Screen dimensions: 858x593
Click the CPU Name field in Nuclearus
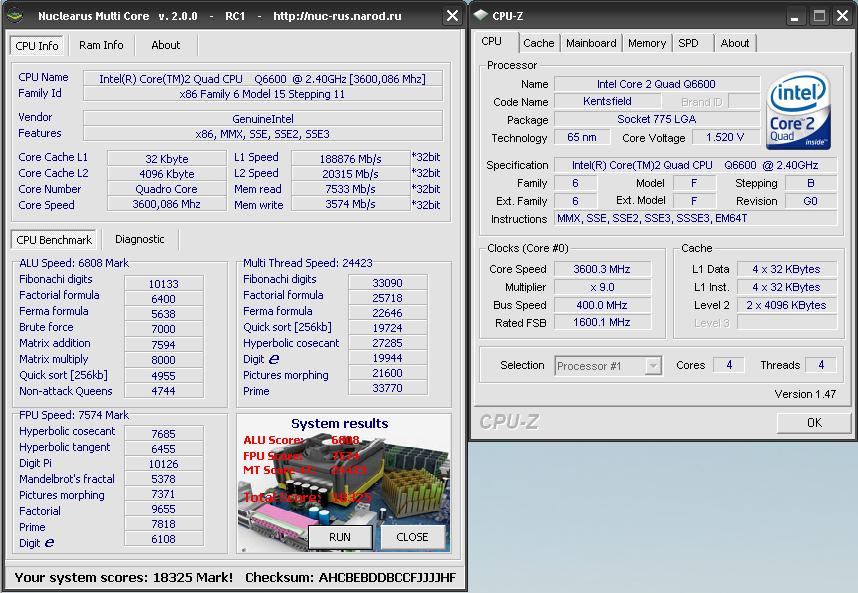pyautogui.click(x=263, y=79)
